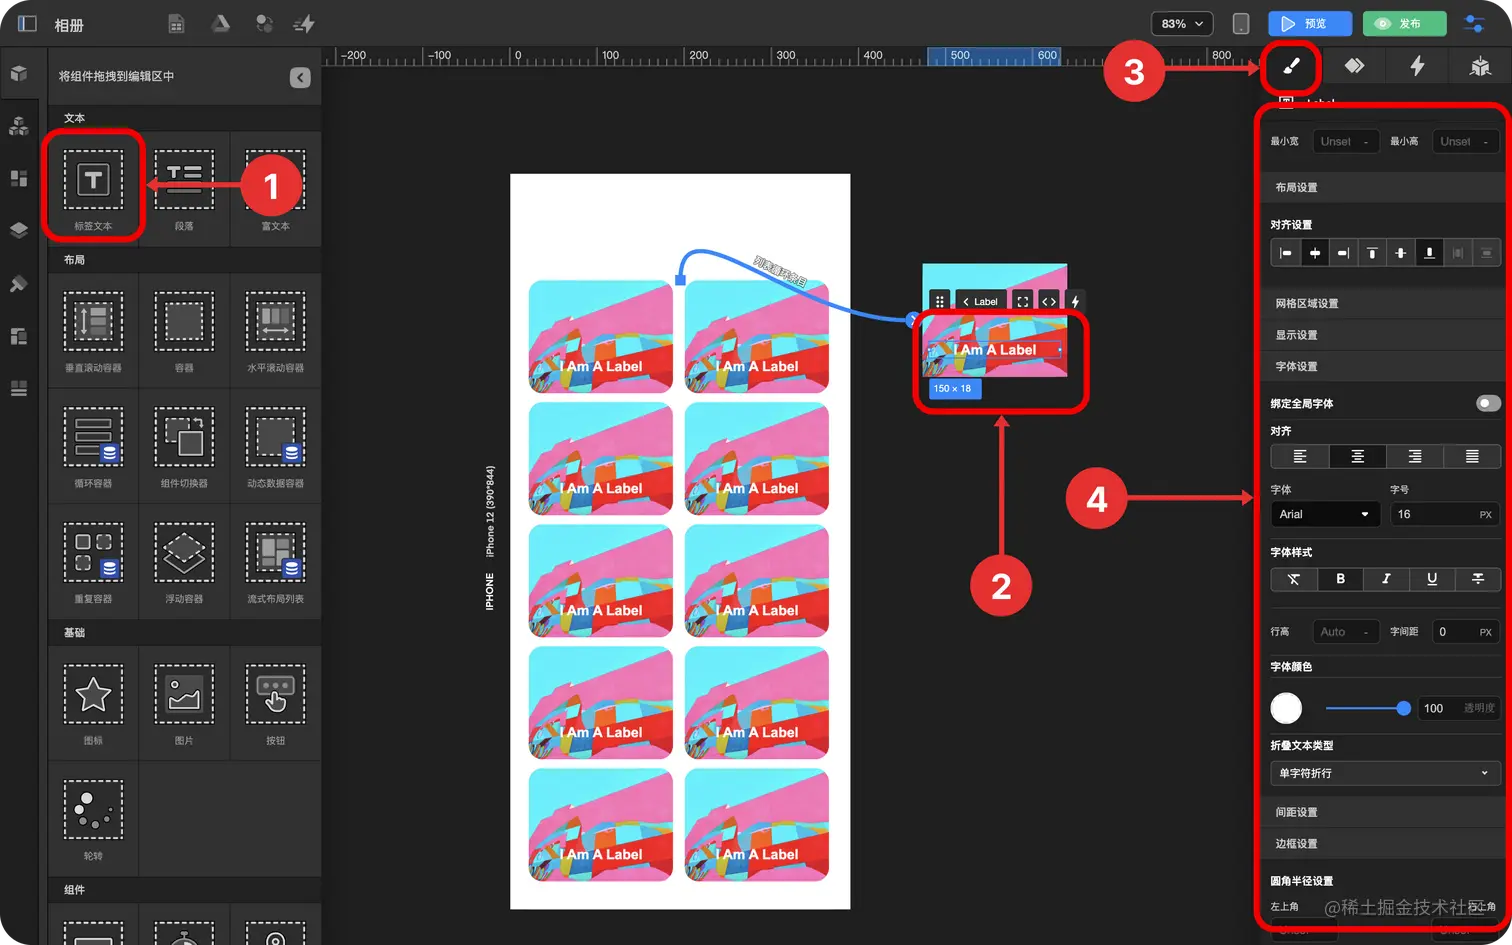Click the Label breadcrumb back button
1512x945 pixels.
980,301
